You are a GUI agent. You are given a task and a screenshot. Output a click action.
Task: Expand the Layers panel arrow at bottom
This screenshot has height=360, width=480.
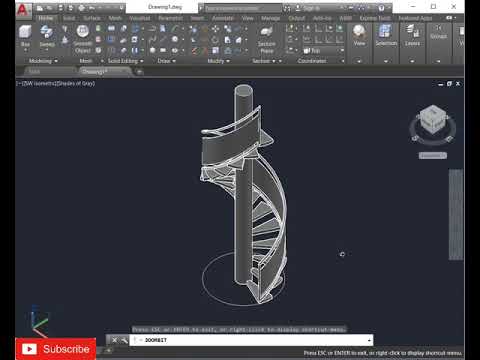(x=412, y=61)
